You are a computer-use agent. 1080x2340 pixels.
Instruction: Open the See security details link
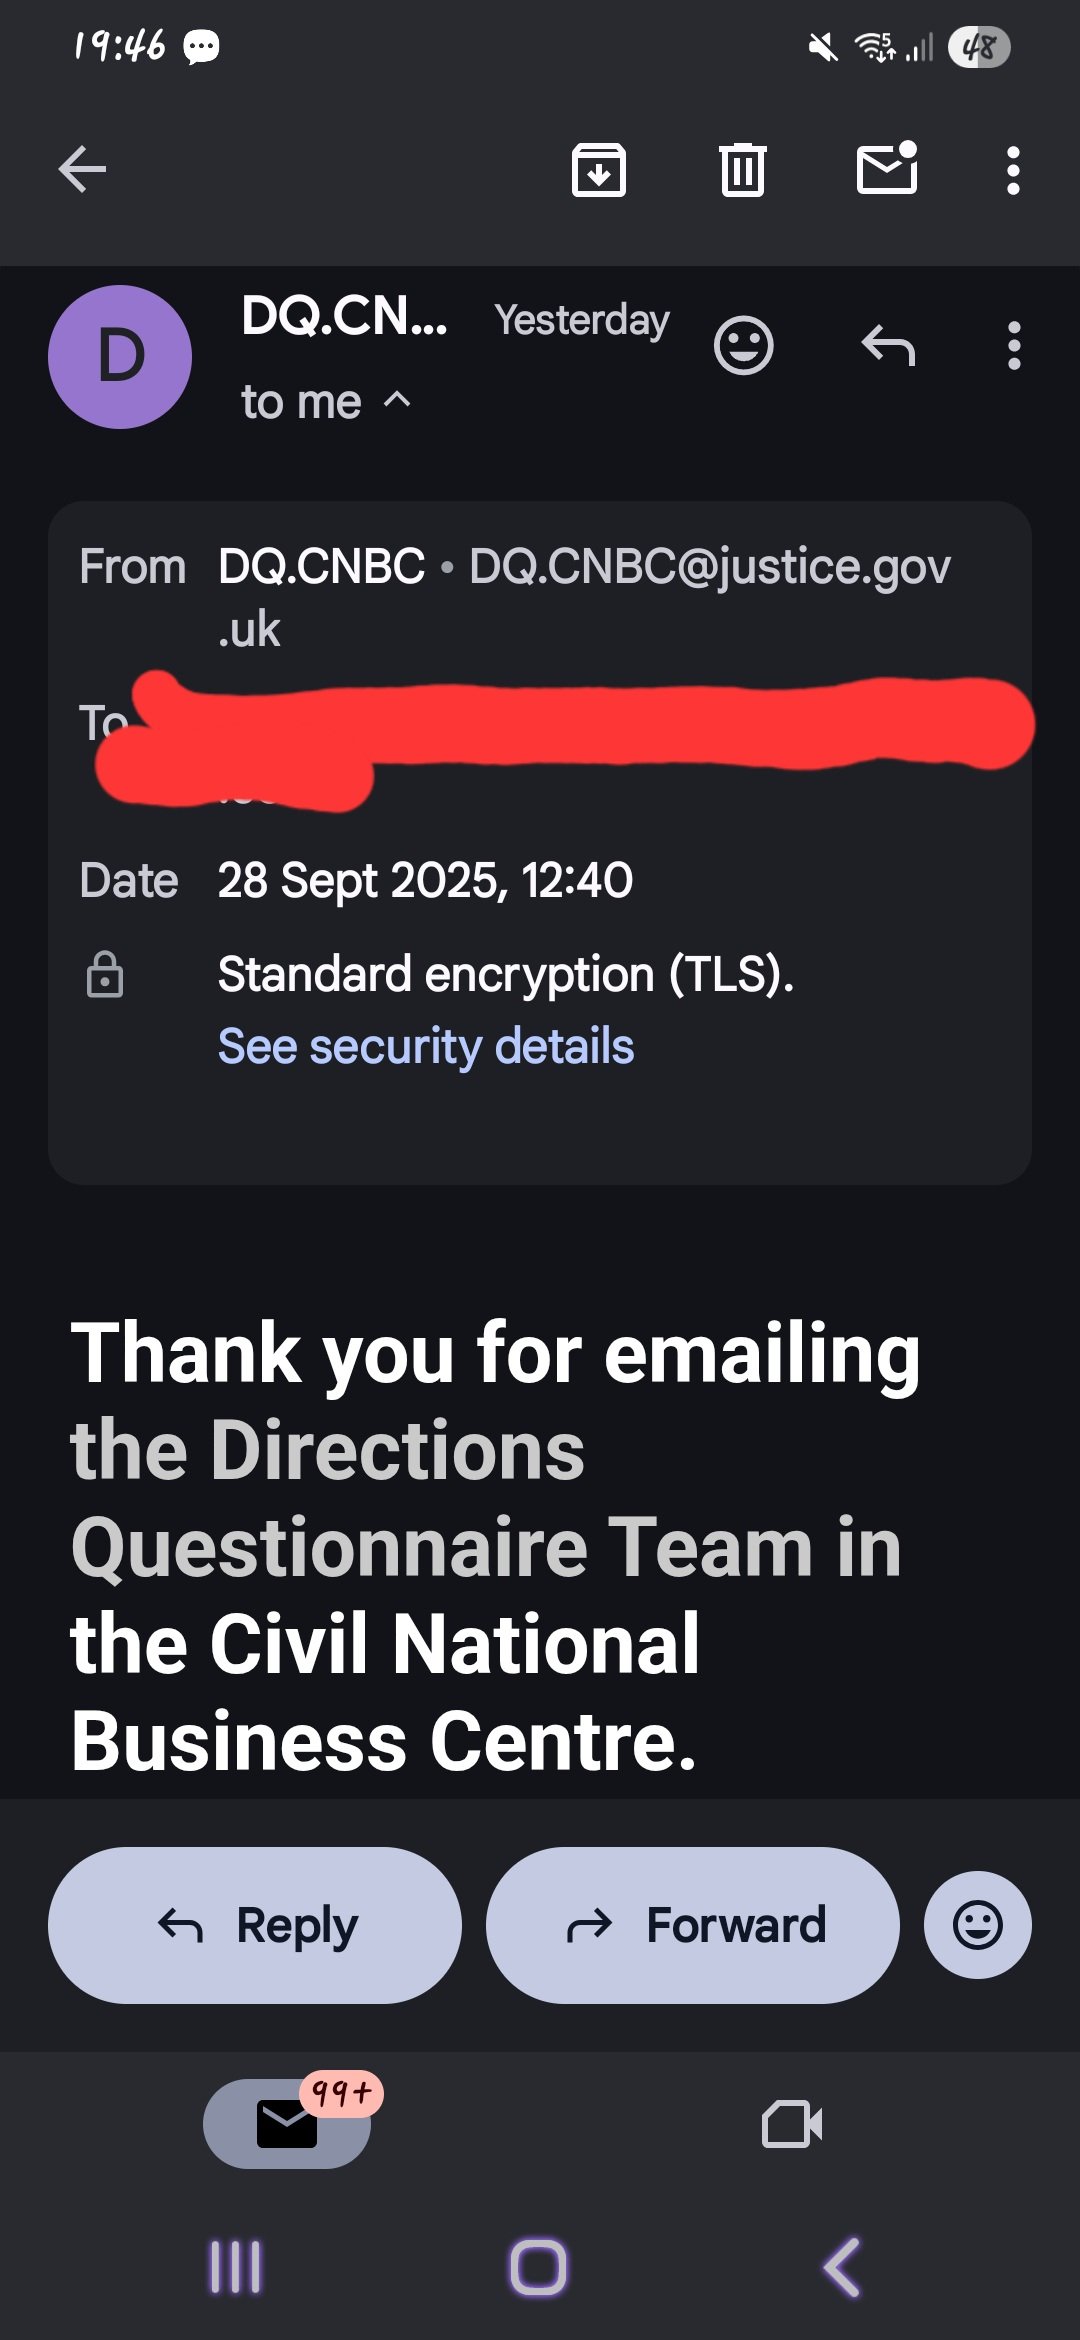426,1046
